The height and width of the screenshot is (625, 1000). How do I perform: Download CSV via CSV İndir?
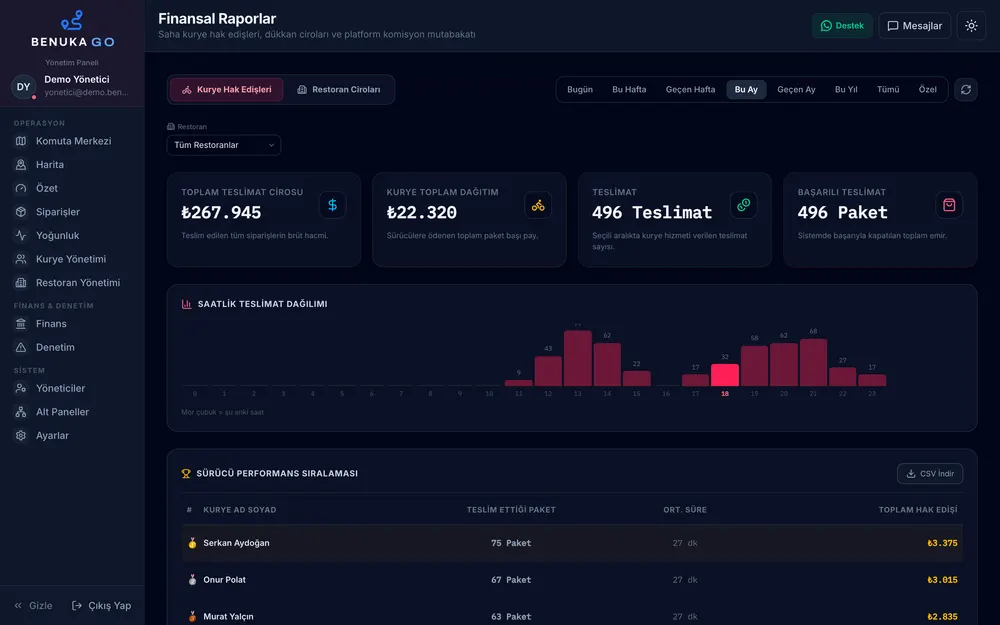[x=930, y=473]
